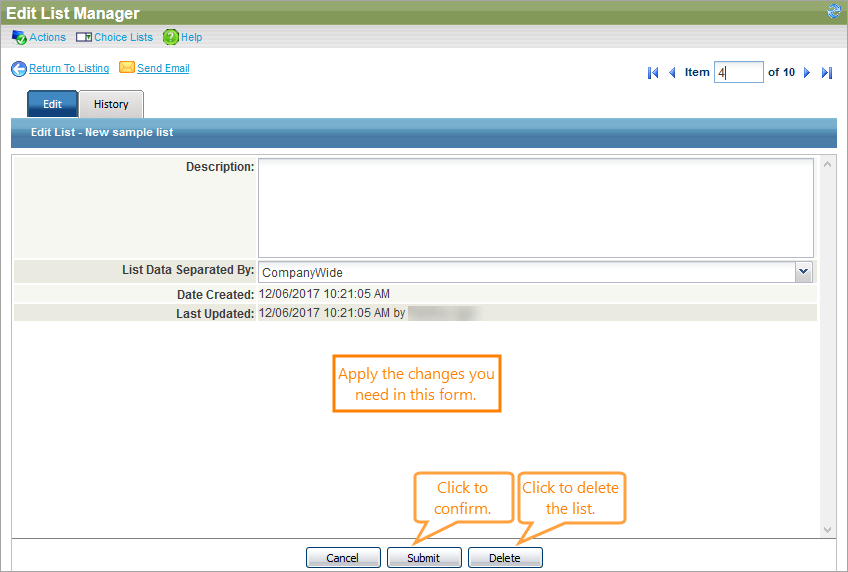Go to first item in pager
848x572 pixels.
pos(653,72)
